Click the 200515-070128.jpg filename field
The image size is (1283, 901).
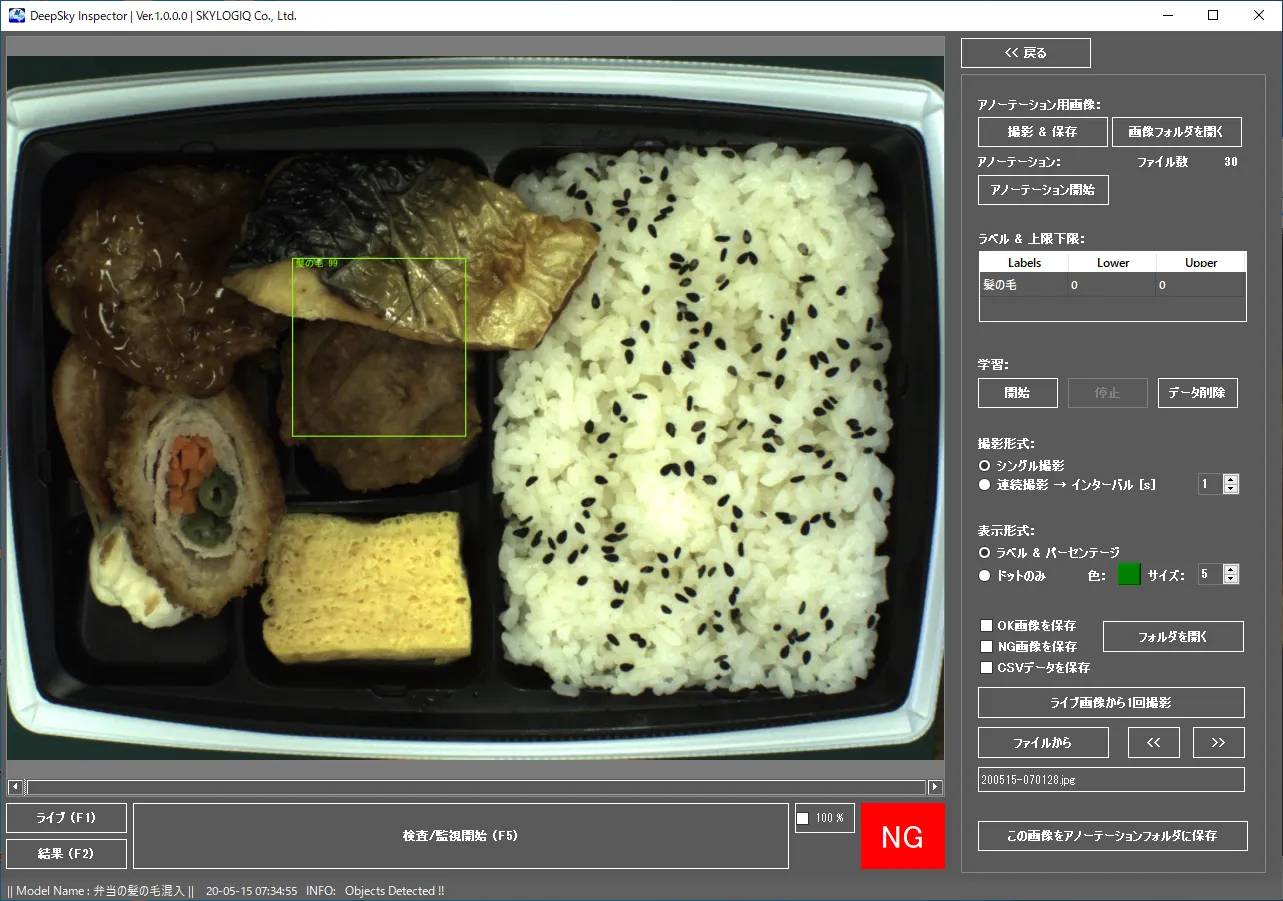click(1111, 780)
